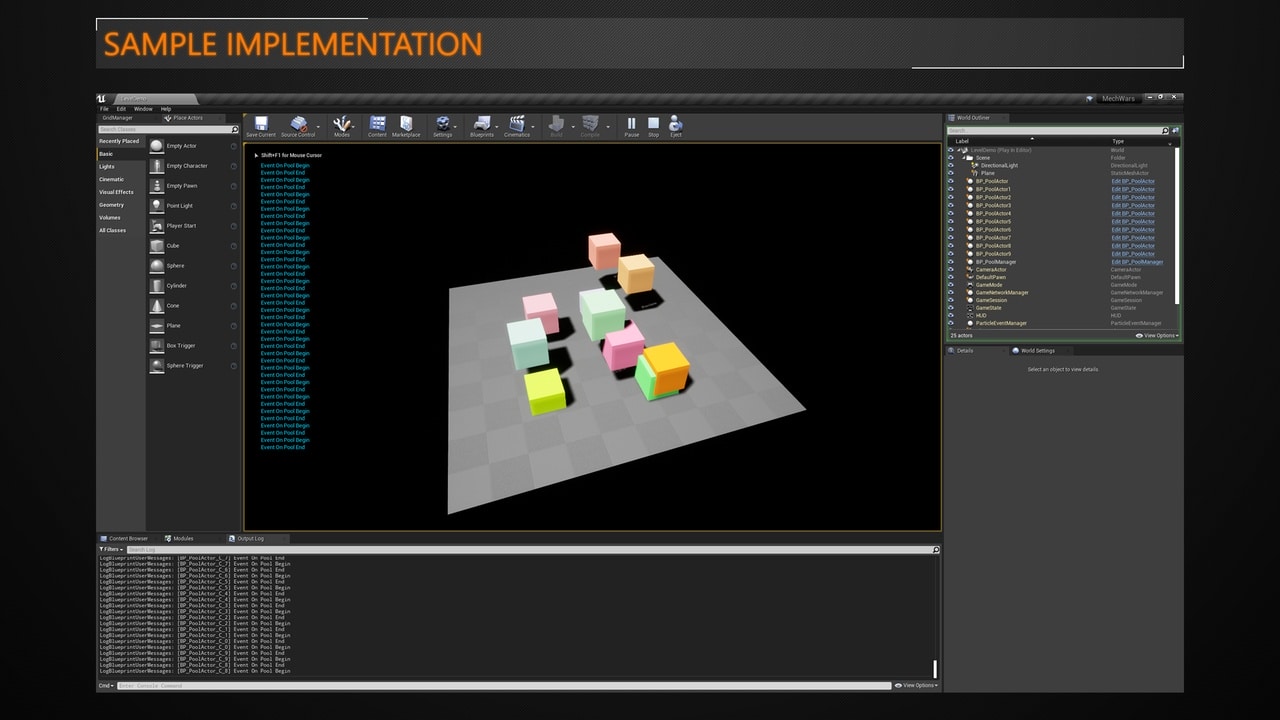Open the File menu
This screenshot has width=1280, height=720.
[104, 109]
